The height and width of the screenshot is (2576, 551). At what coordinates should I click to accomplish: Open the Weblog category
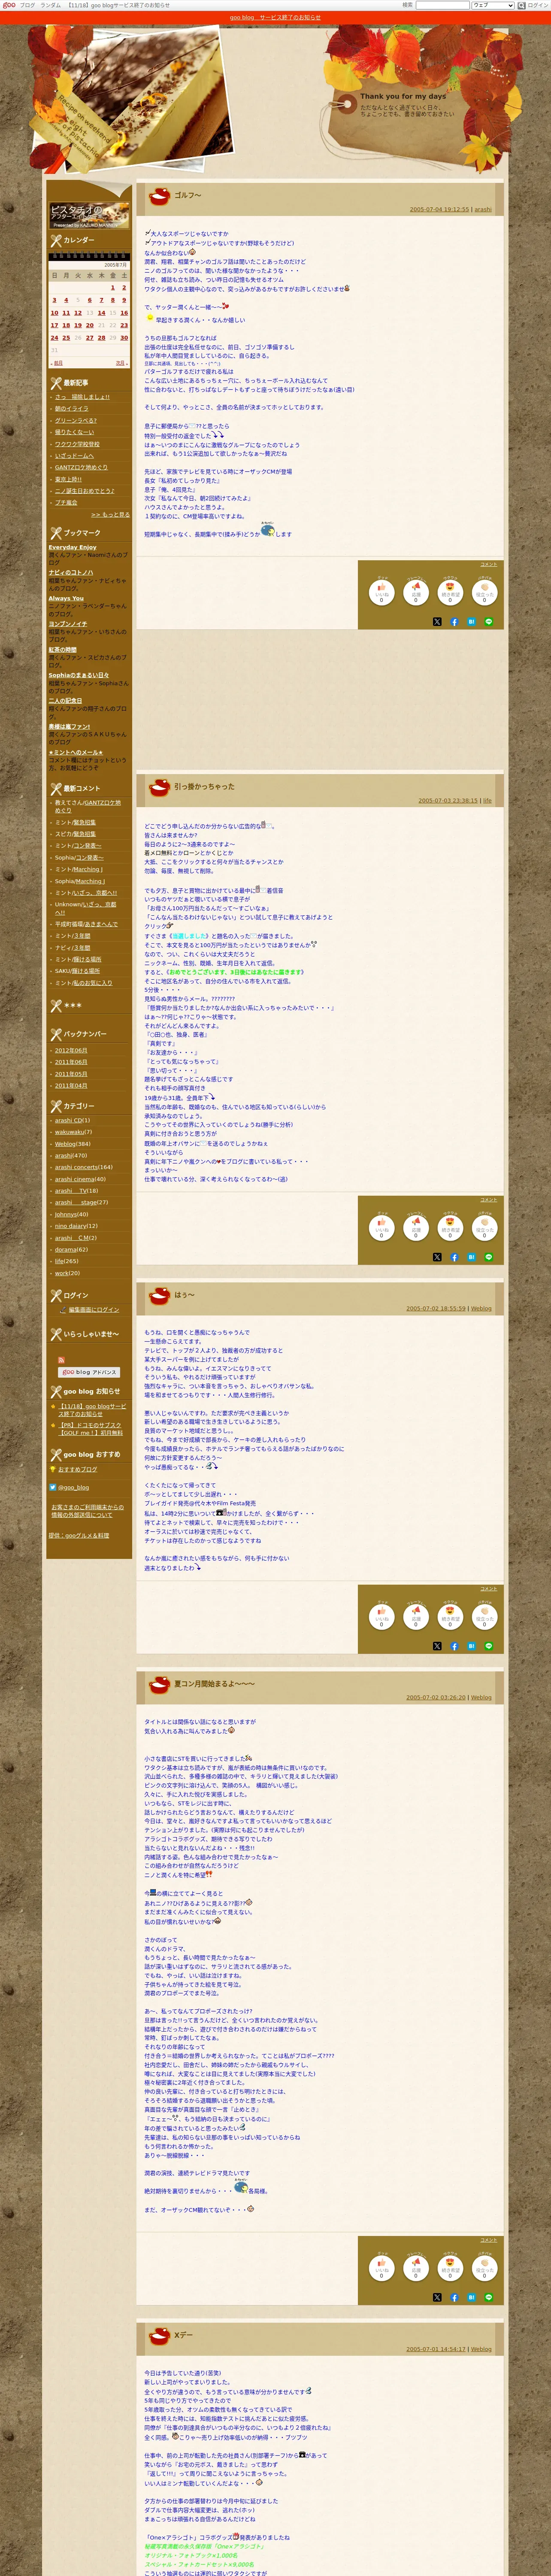65,1144
